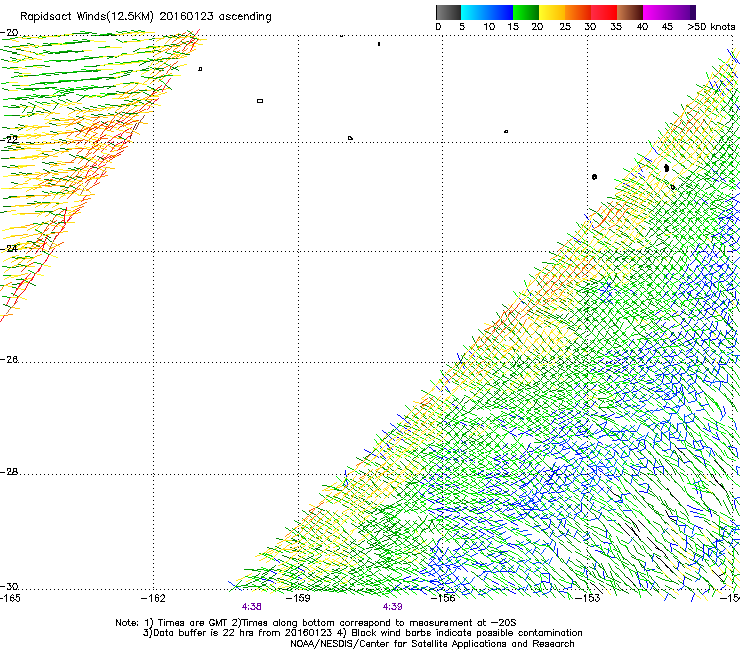Click the orange 25-30 knots color band
The height and width of the screenshot is (650, 740).
coord(578,12)
